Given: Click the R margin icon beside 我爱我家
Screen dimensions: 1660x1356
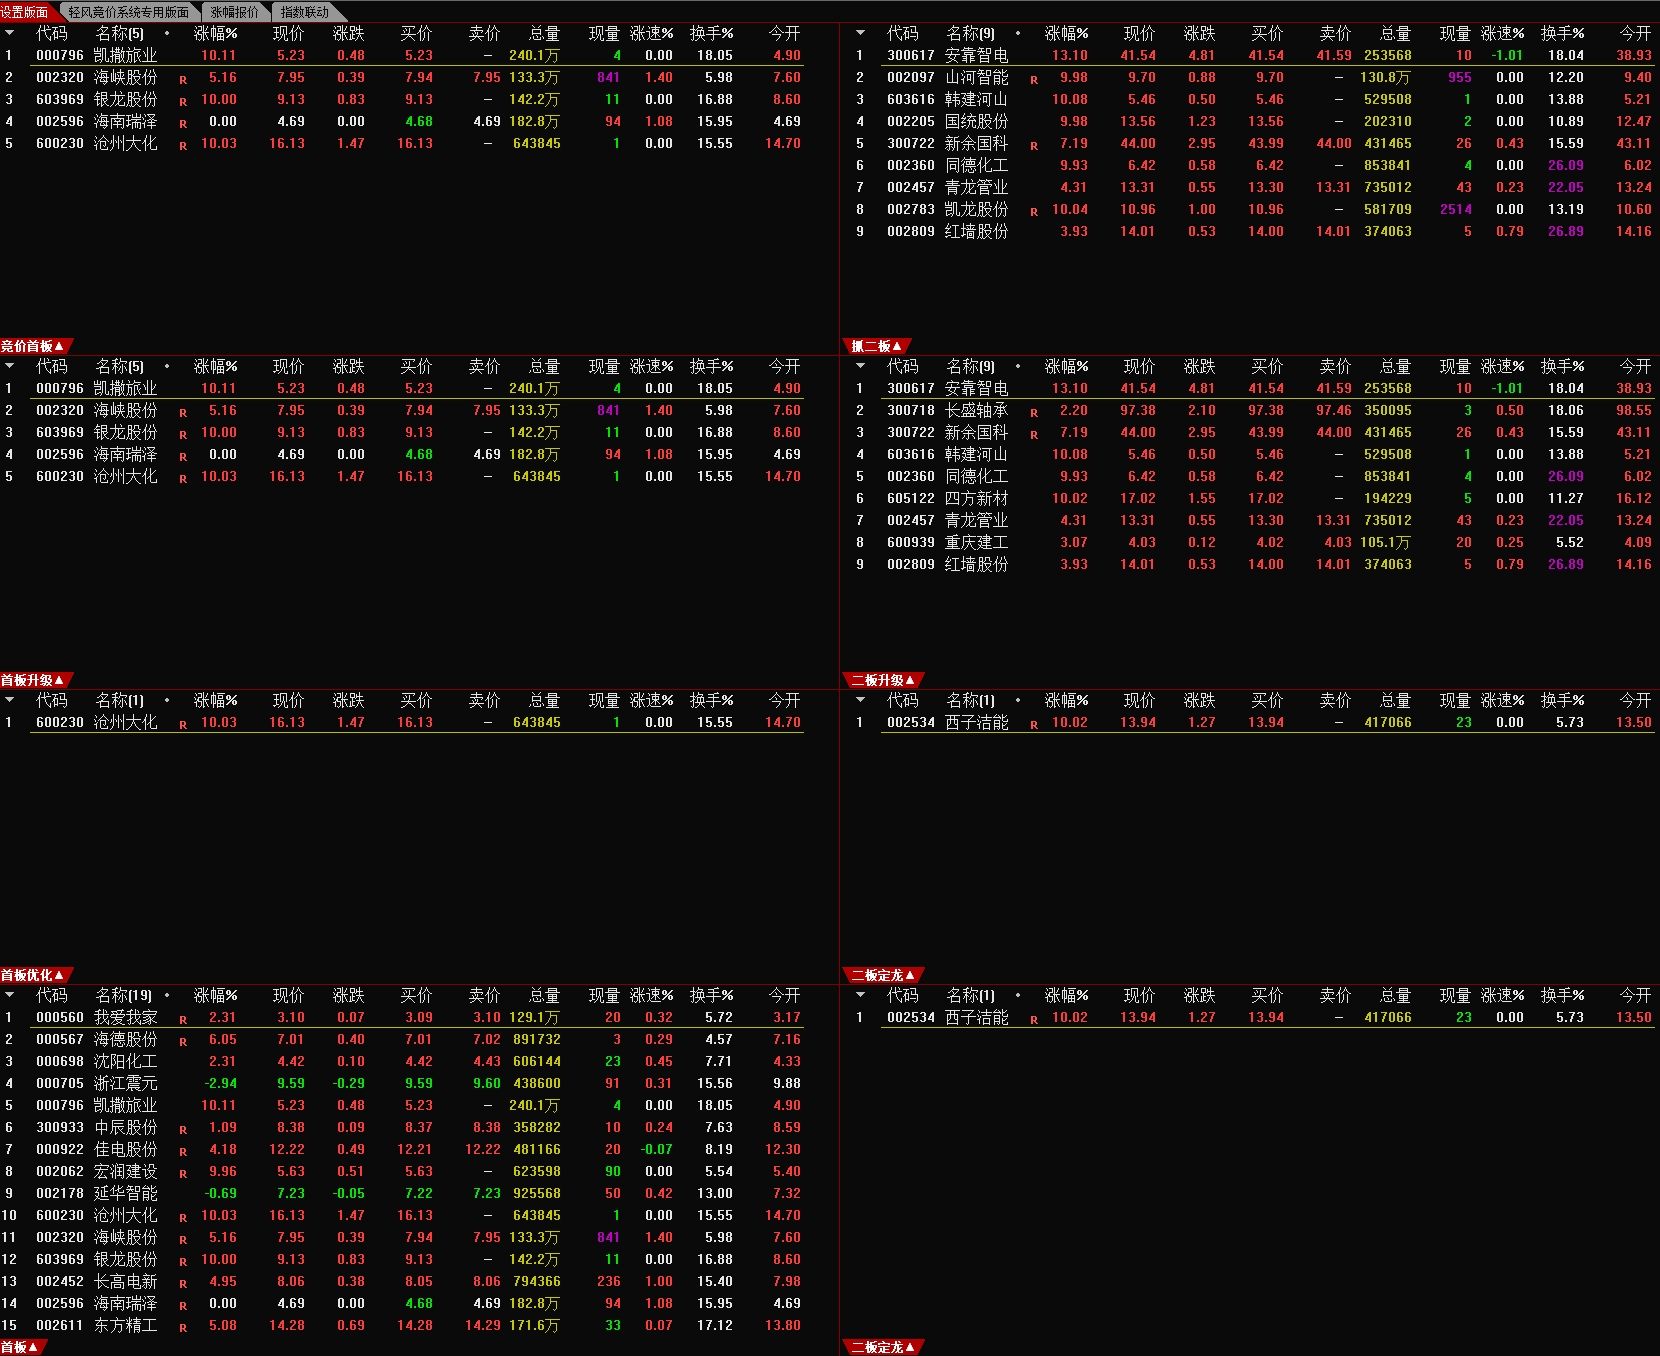Looking at the screenshot, I should click(182, 1017).
